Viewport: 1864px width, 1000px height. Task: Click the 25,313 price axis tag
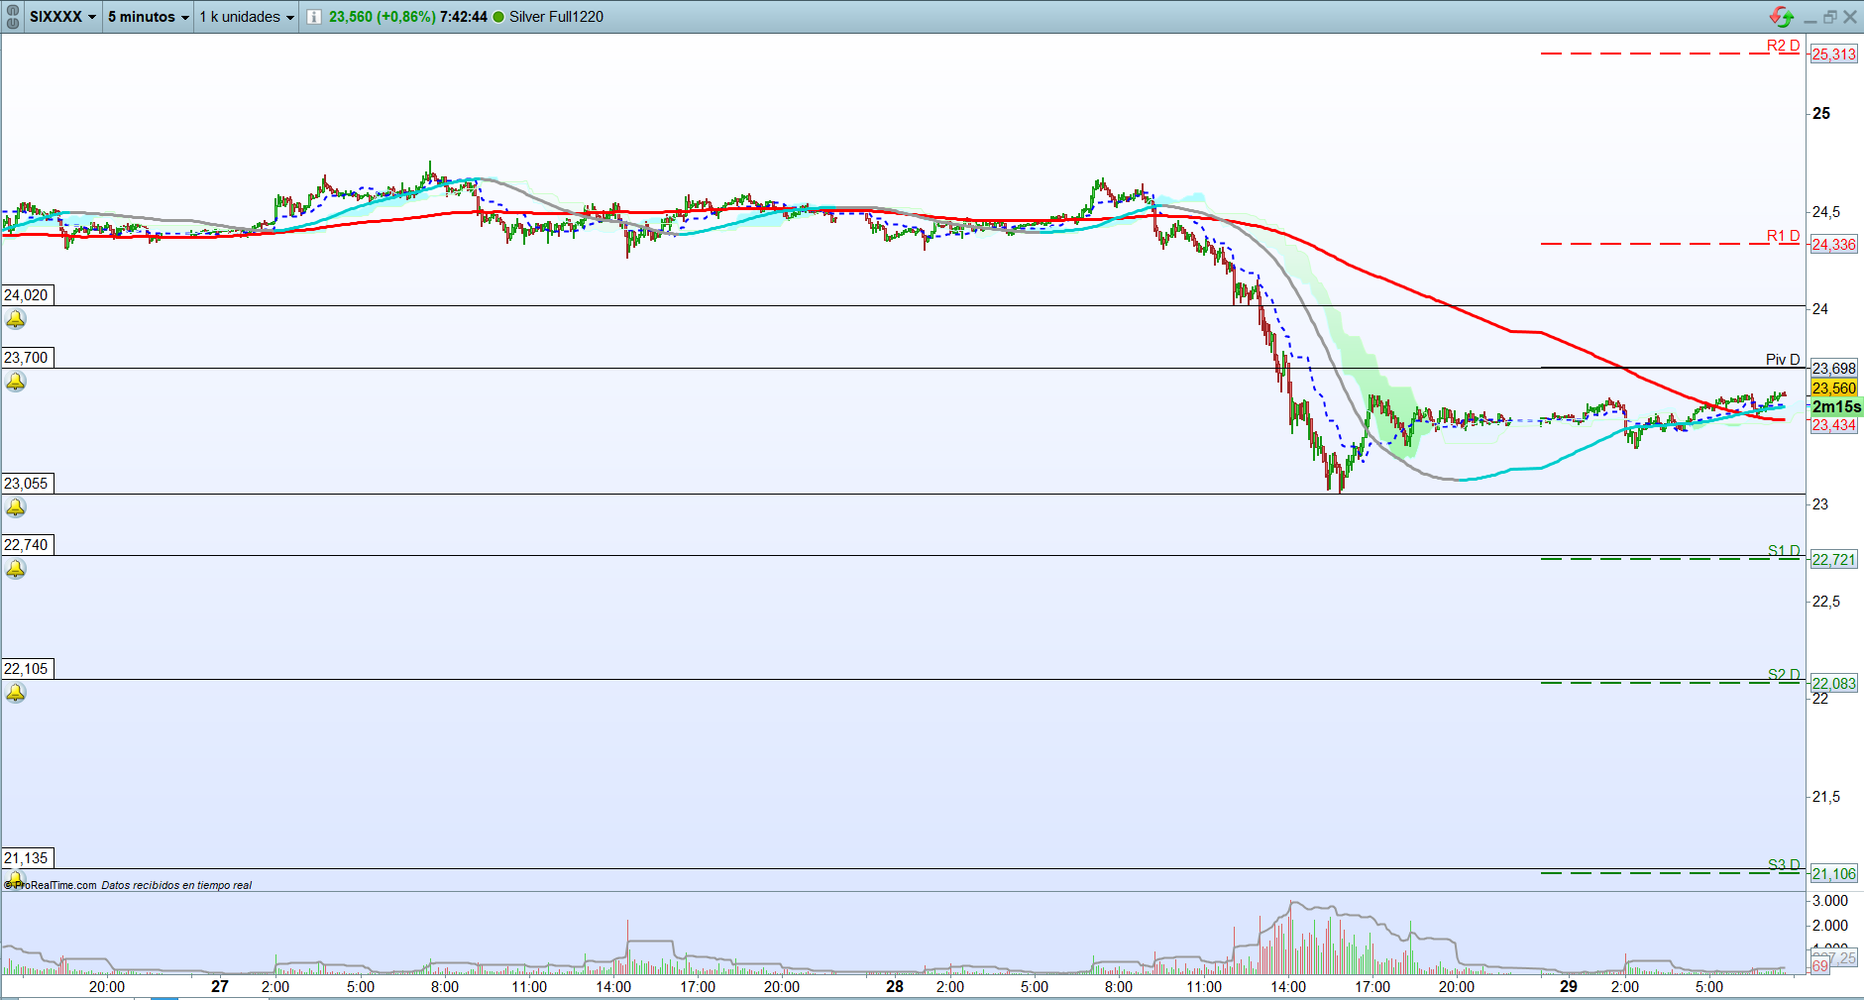[1834, 54]
